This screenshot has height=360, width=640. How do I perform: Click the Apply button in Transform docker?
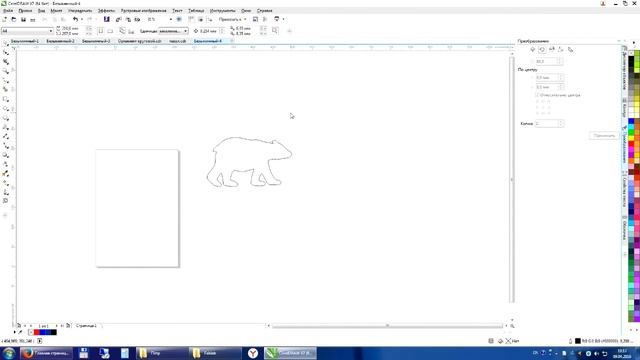604,136
